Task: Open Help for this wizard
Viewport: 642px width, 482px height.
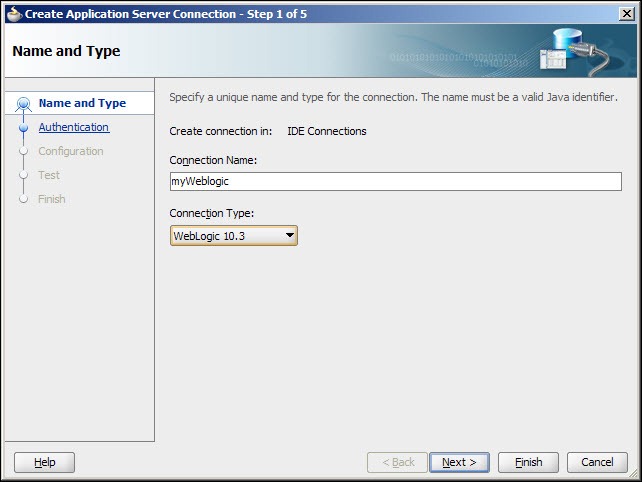Action: pos(44,462)
